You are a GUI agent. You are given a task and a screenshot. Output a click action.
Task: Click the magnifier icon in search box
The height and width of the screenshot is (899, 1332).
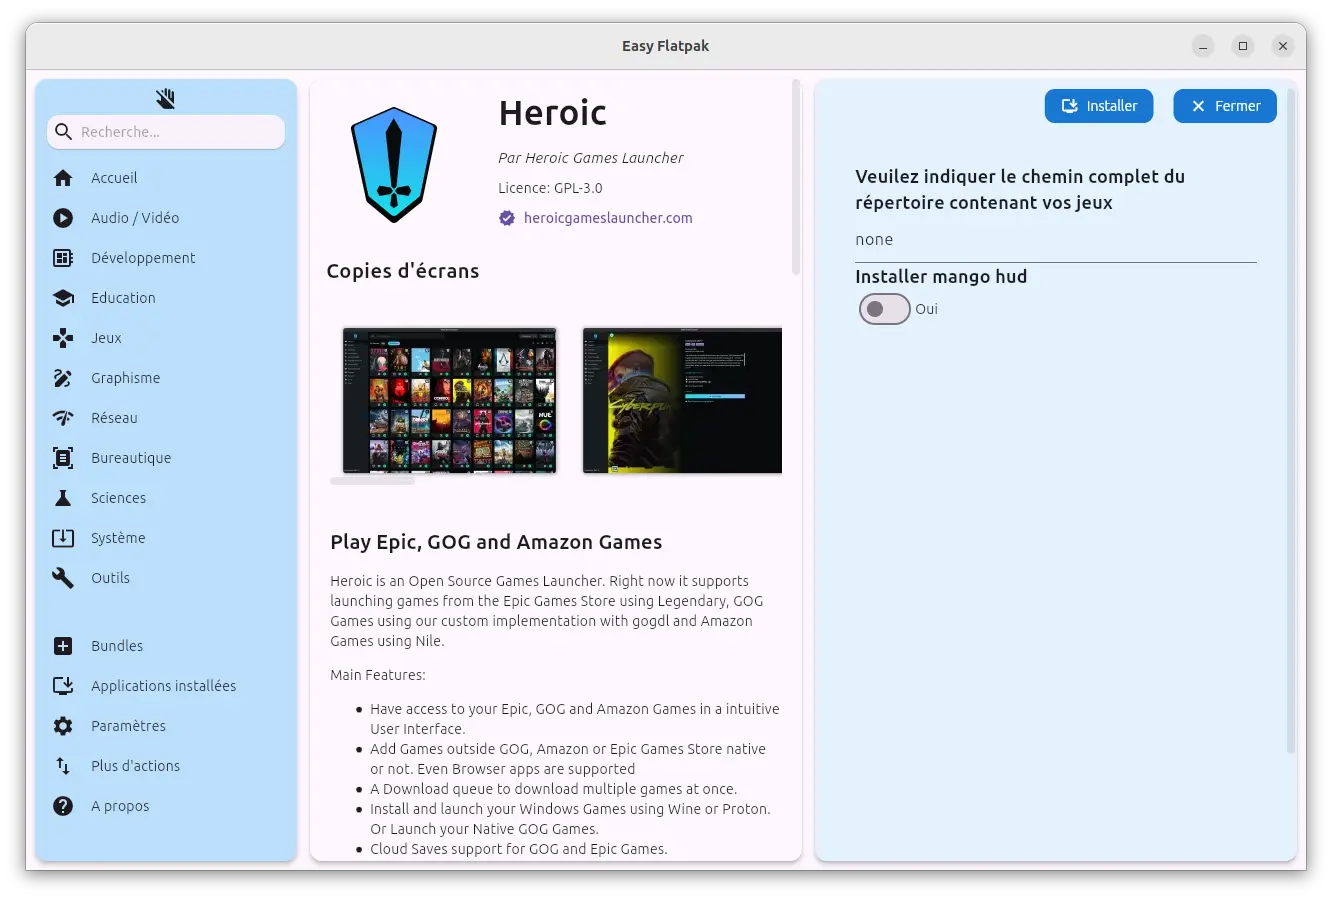(x=64, y=132)
